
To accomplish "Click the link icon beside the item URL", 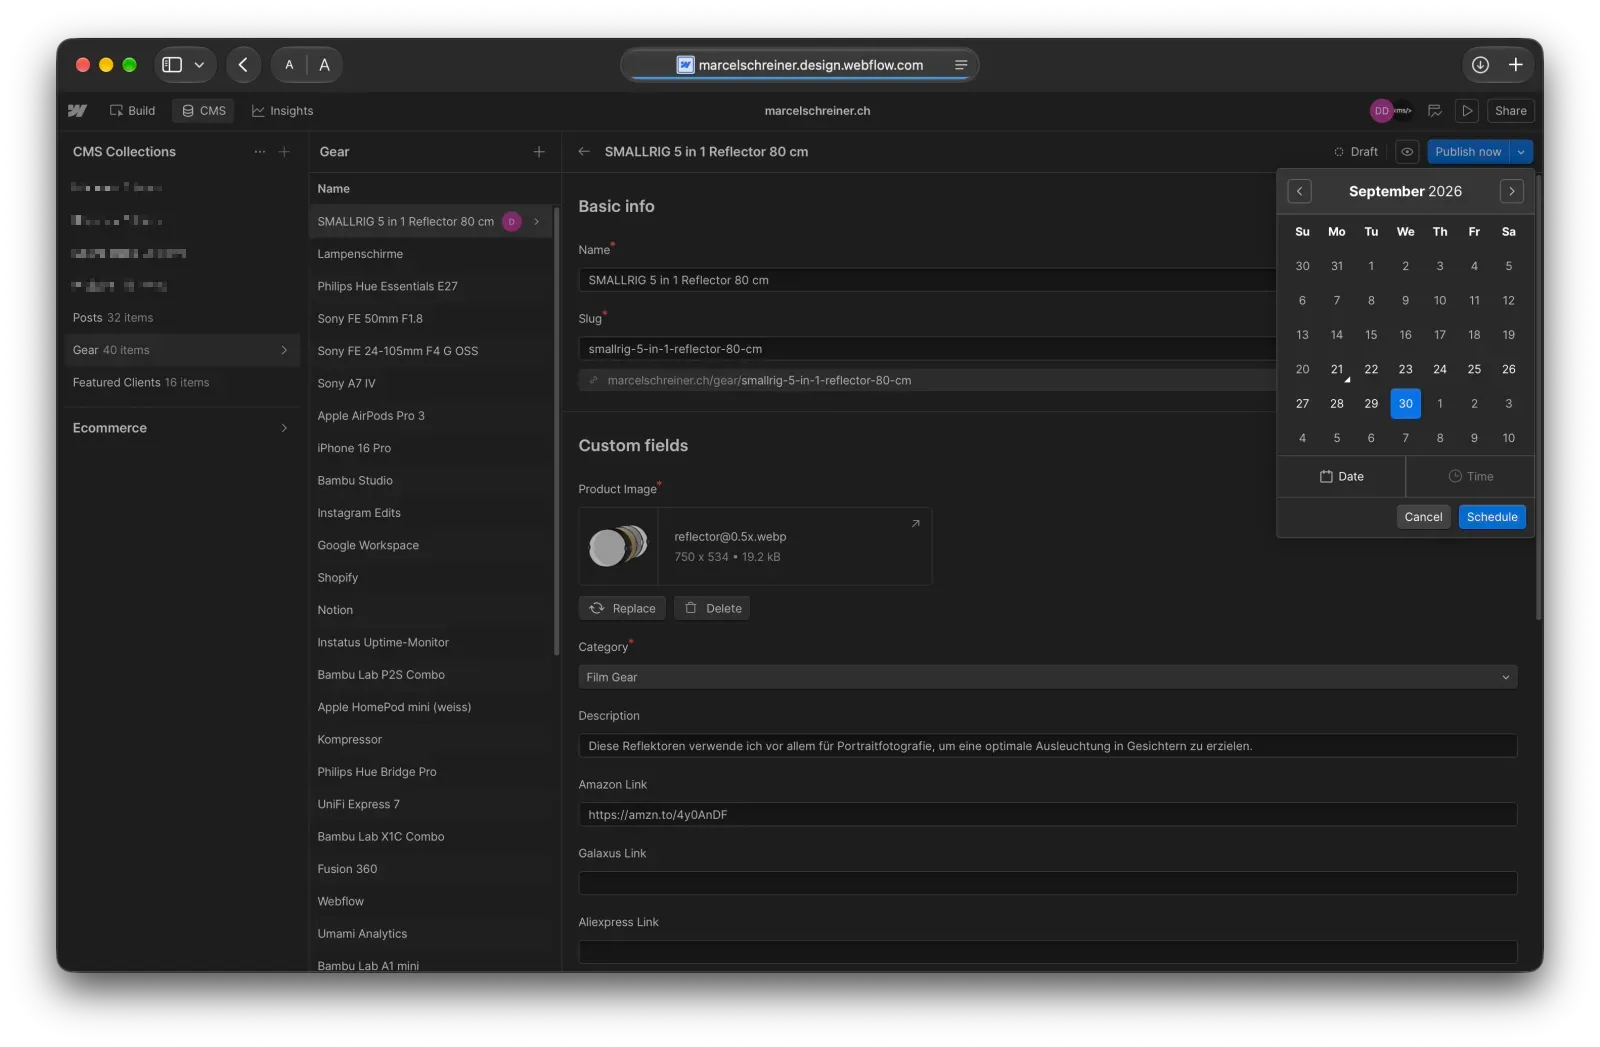I will pyautogui.click(x=594, y=381).
